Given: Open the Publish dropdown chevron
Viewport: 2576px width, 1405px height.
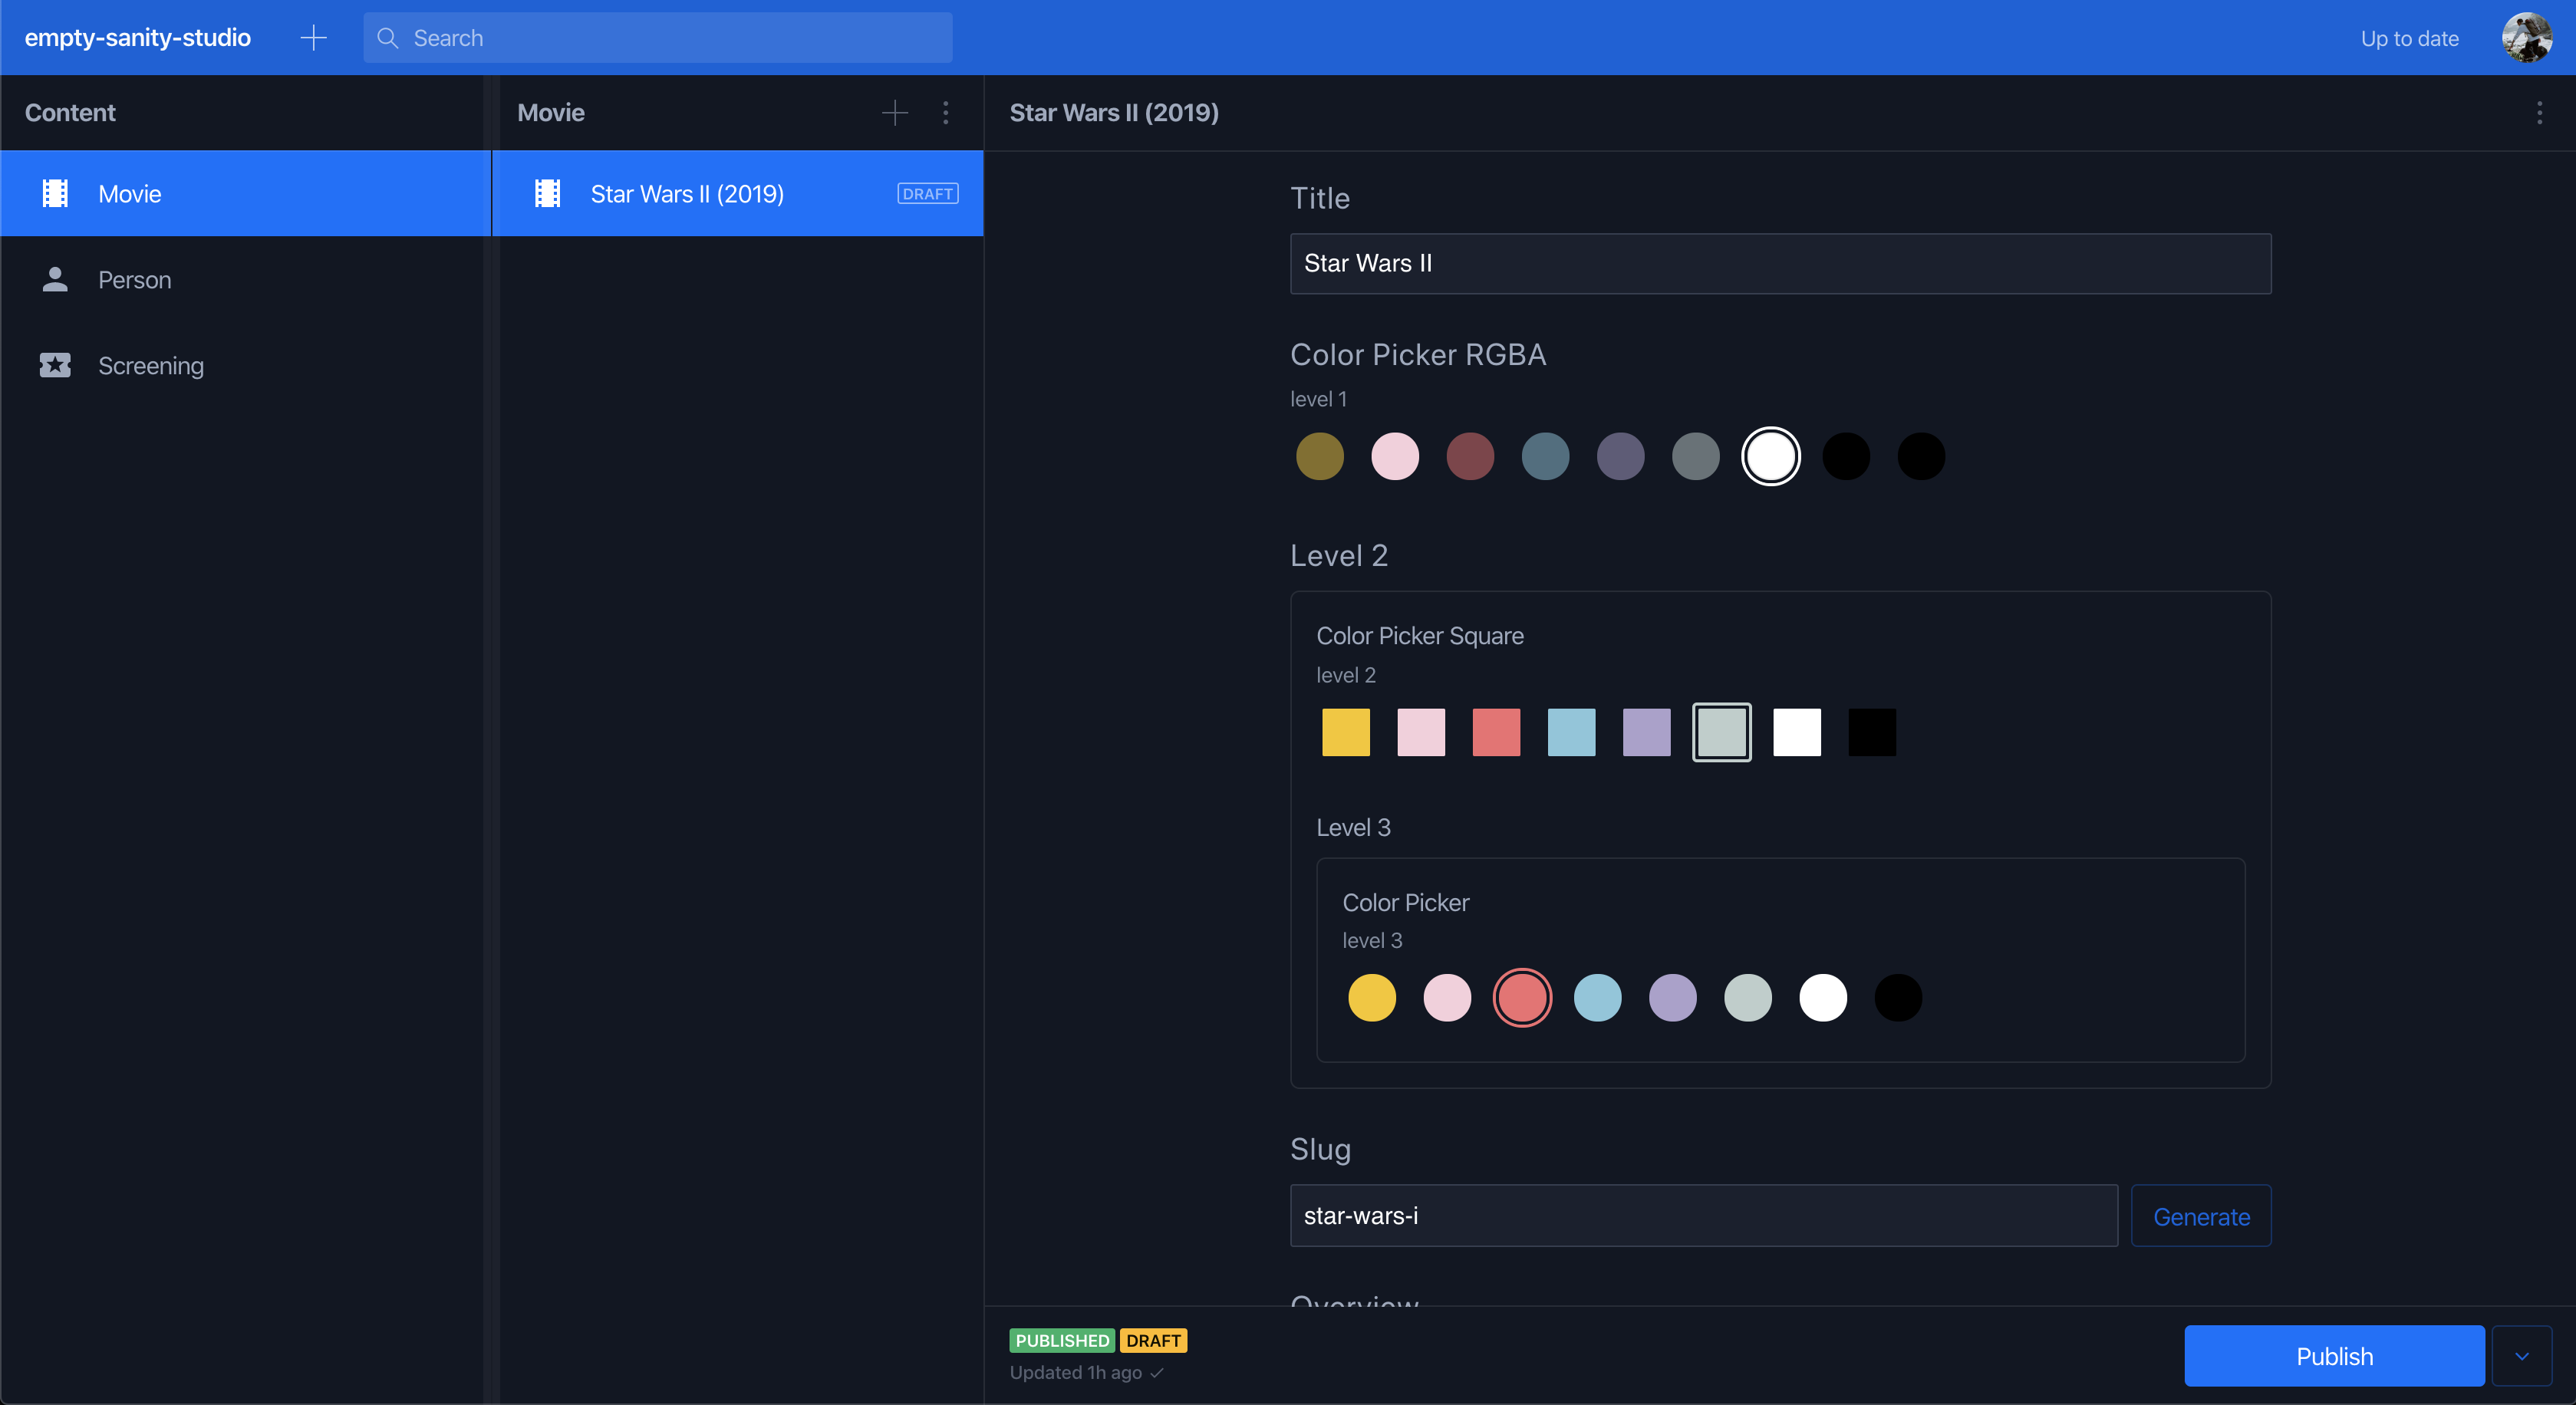Looking at the screenshot, I should click(2521, 1355).
